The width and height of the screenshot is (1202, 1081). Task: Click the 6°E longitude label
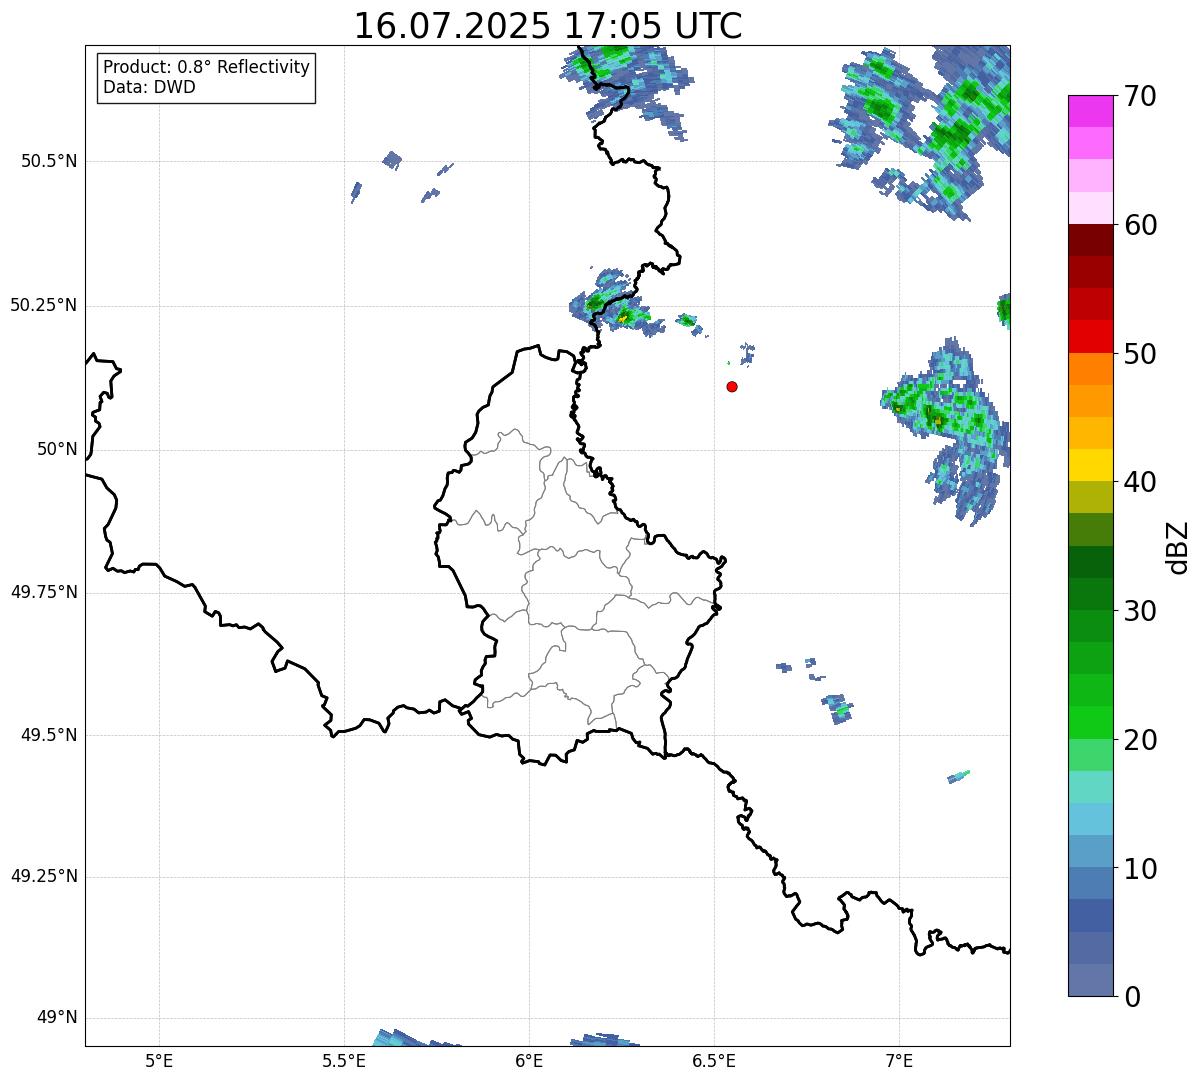[529, 1060]
